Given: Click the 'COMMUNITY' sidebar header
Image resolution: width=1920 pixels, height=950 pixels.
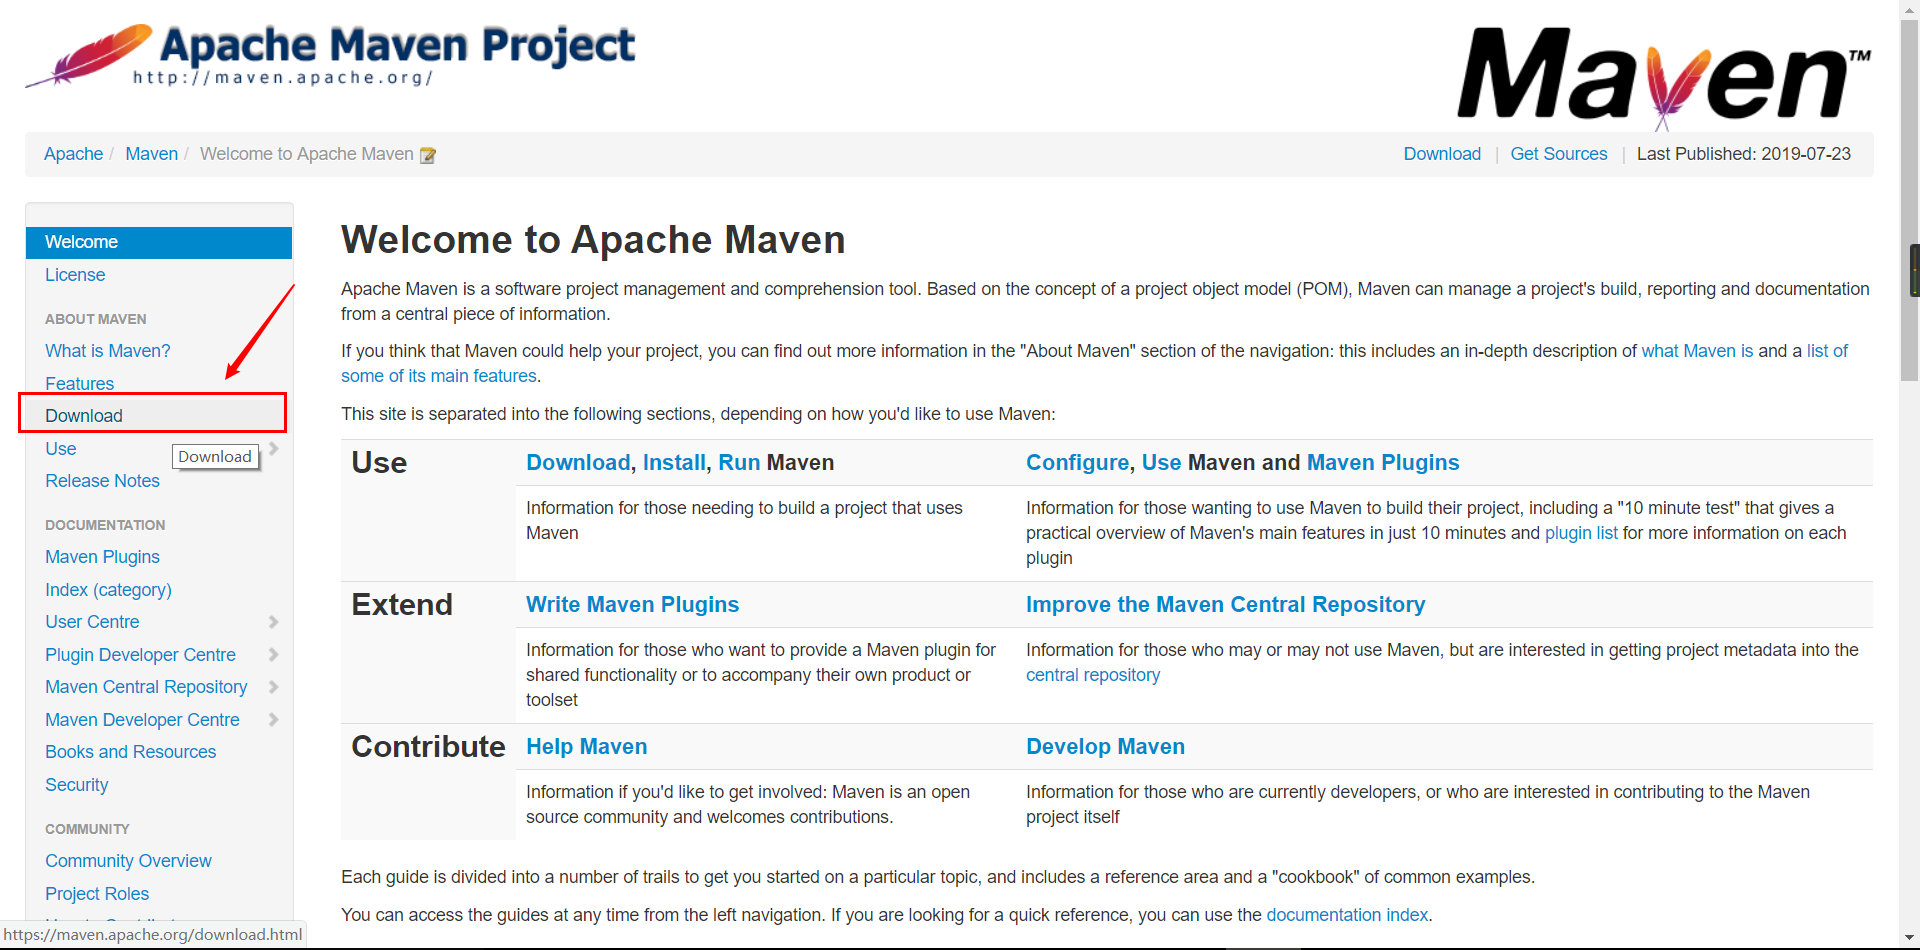Looking at the screenshot, I should [x=87, y=829].
